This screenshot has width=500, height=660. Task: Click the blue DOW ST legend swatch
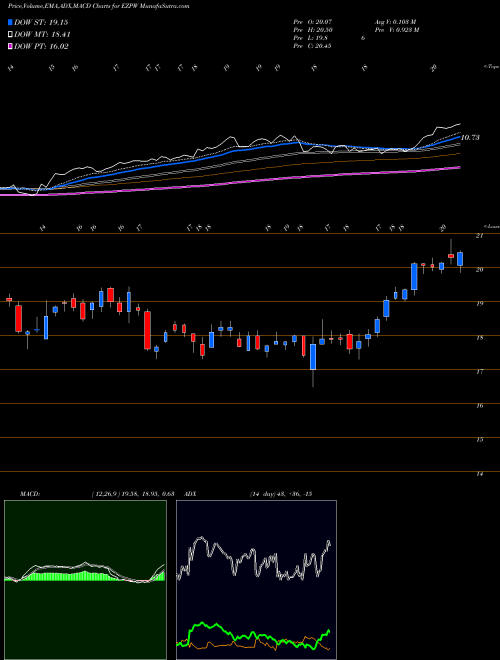click(x=11, y=22)
